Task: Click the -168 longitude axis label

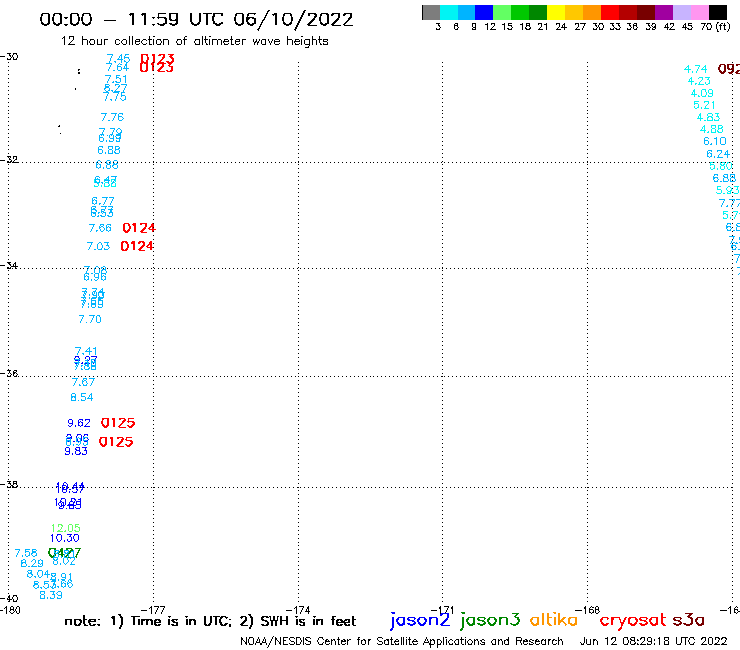Action: [x=588, y=610]
